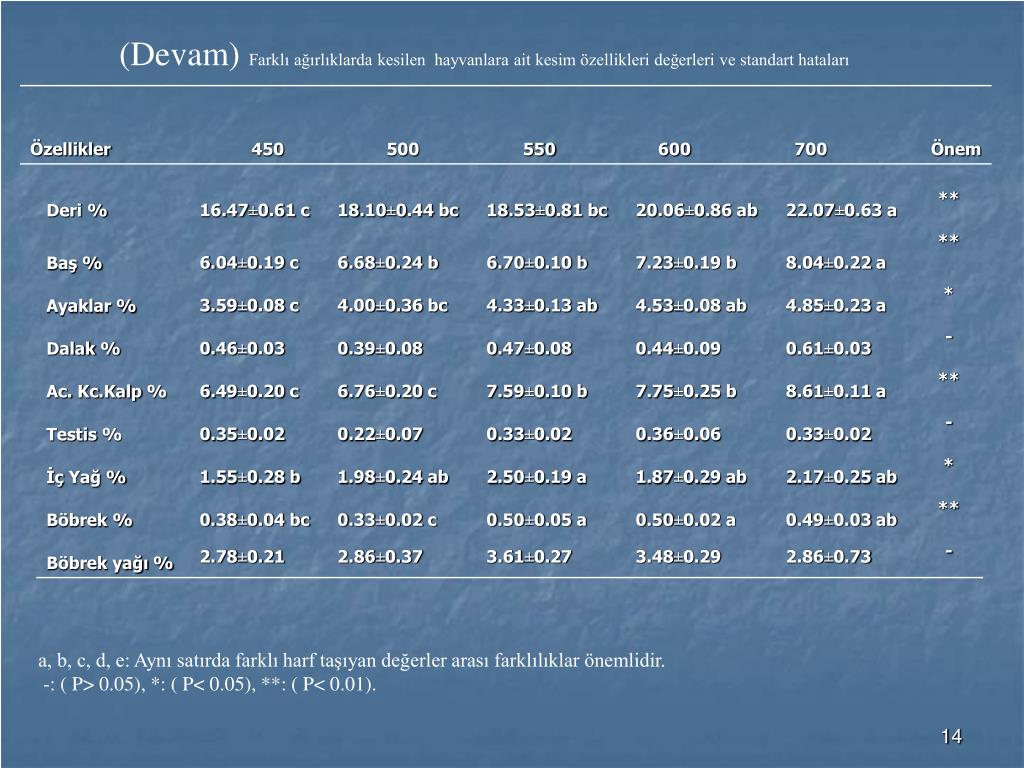Click the value '1.98±0.24 ab'
The image size is (1024, 768).
click(393, 477)
